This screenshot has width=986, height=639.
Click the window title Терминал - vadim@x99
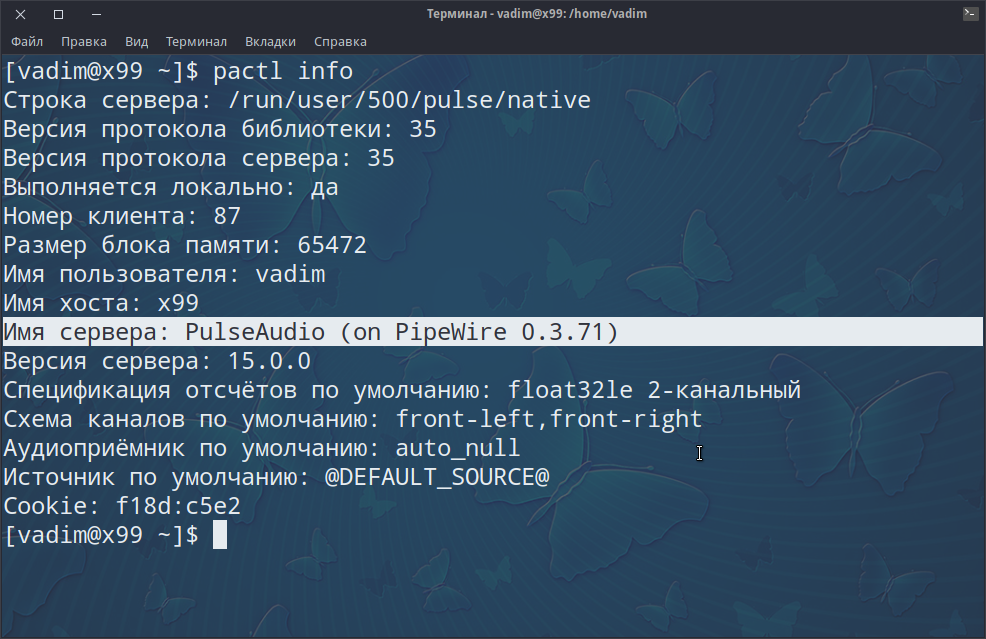pos(536,14)
